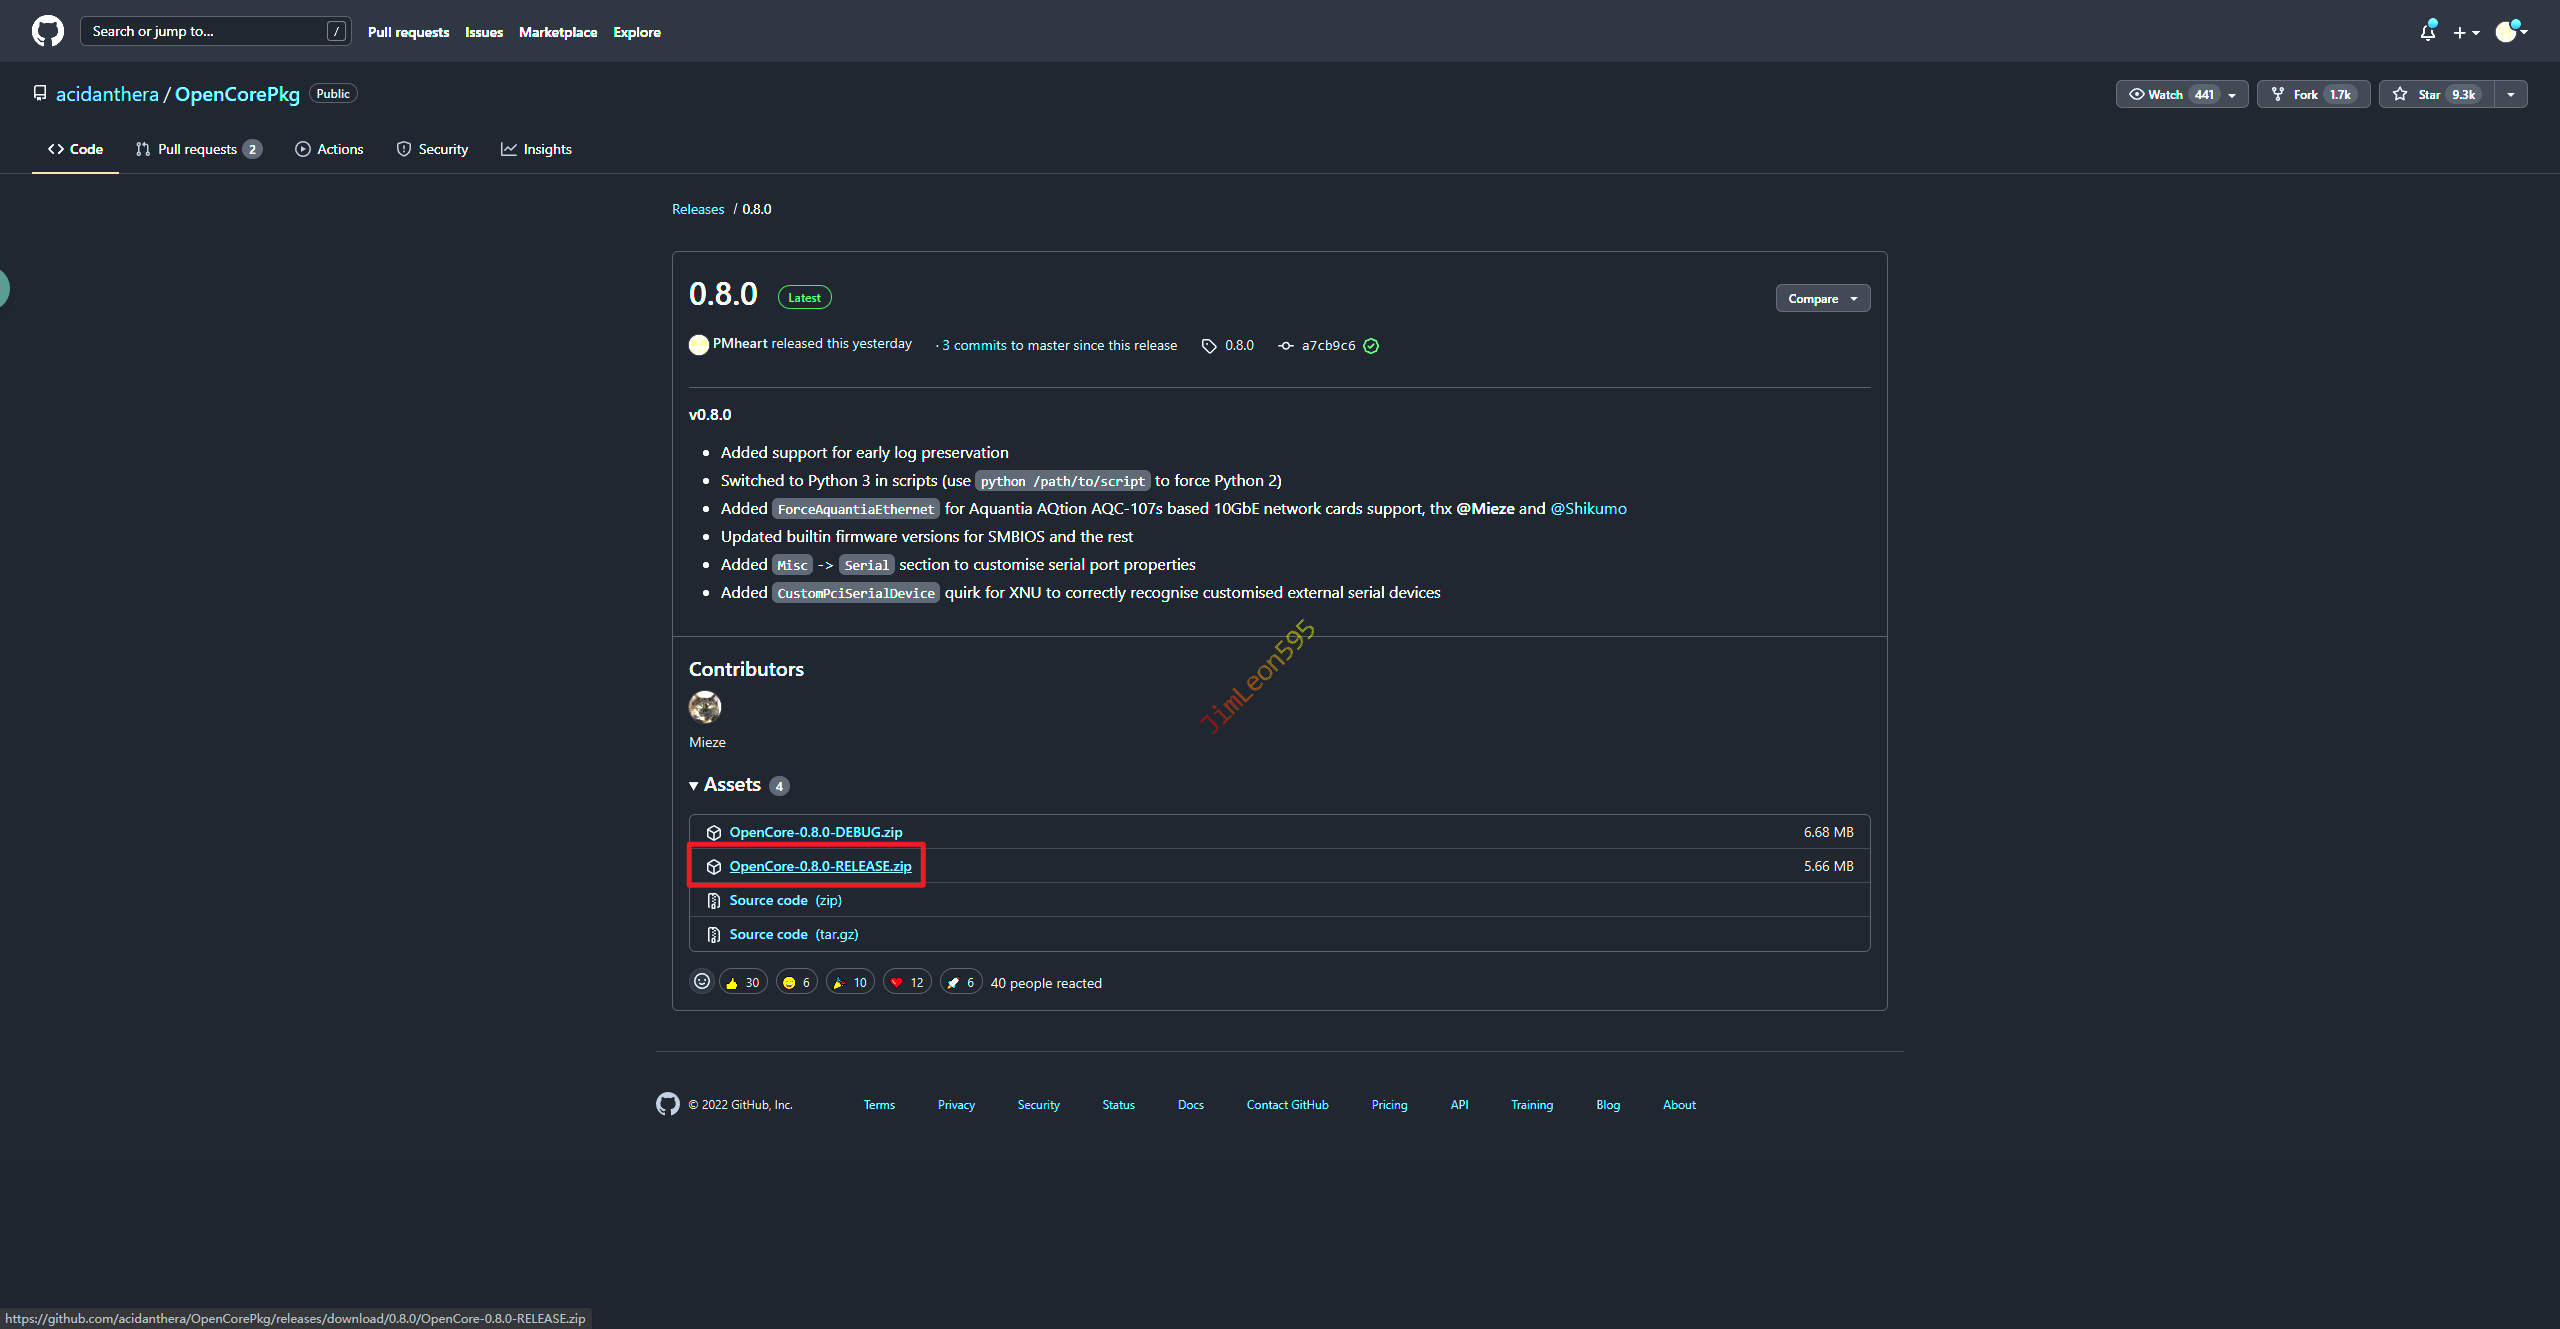The width and height of the screenshot is (2560, 1329).
Task: Toggle the rocket reaction button
Action: [x=961, y=982]
